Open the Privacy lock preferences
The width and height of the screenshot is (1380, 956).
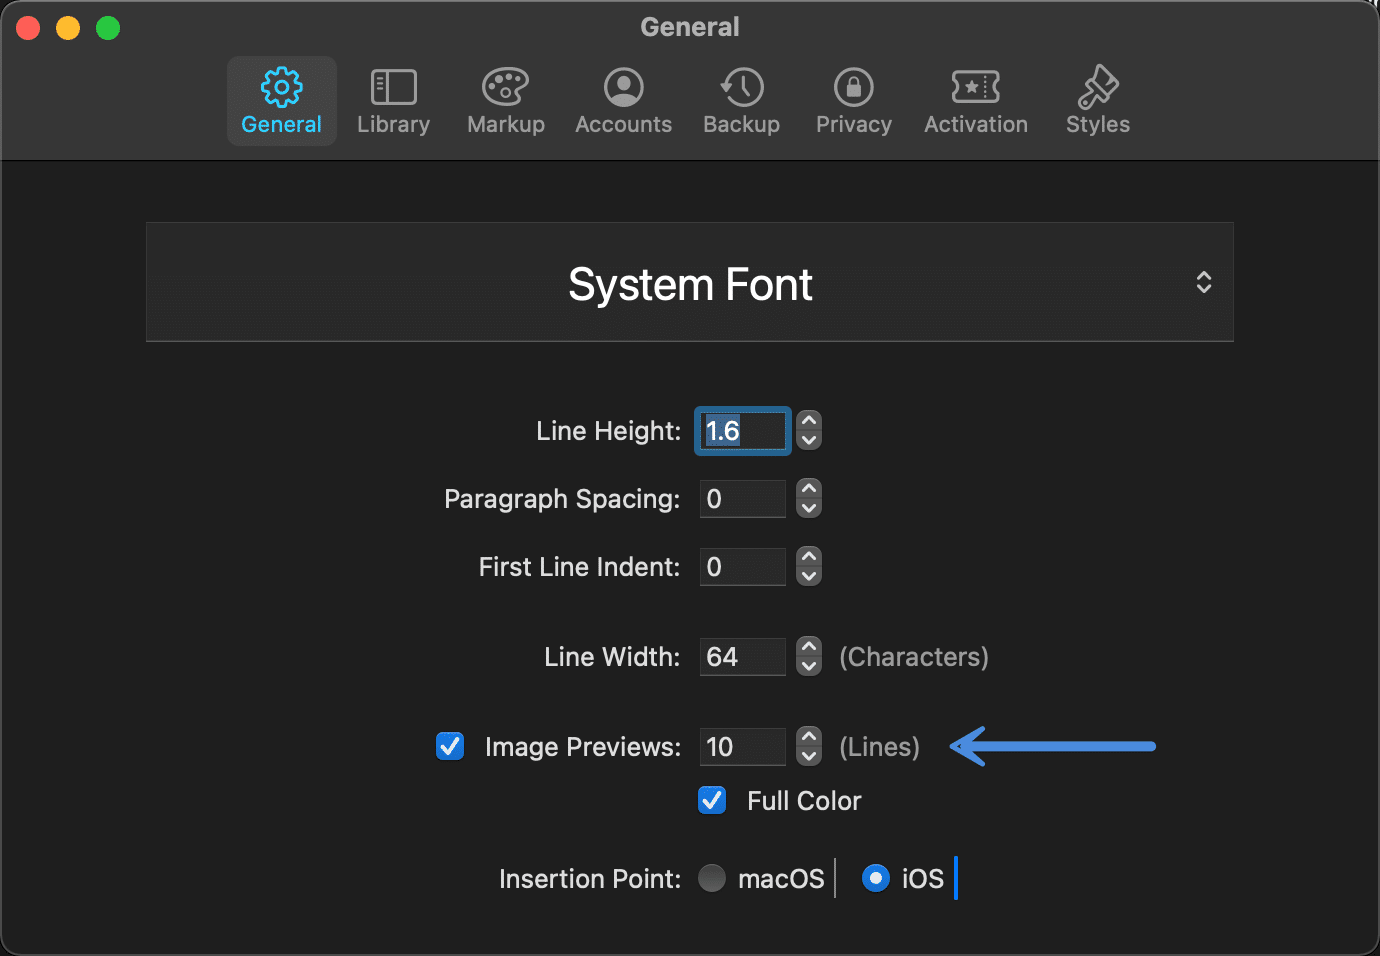click(x=853, y=101)
